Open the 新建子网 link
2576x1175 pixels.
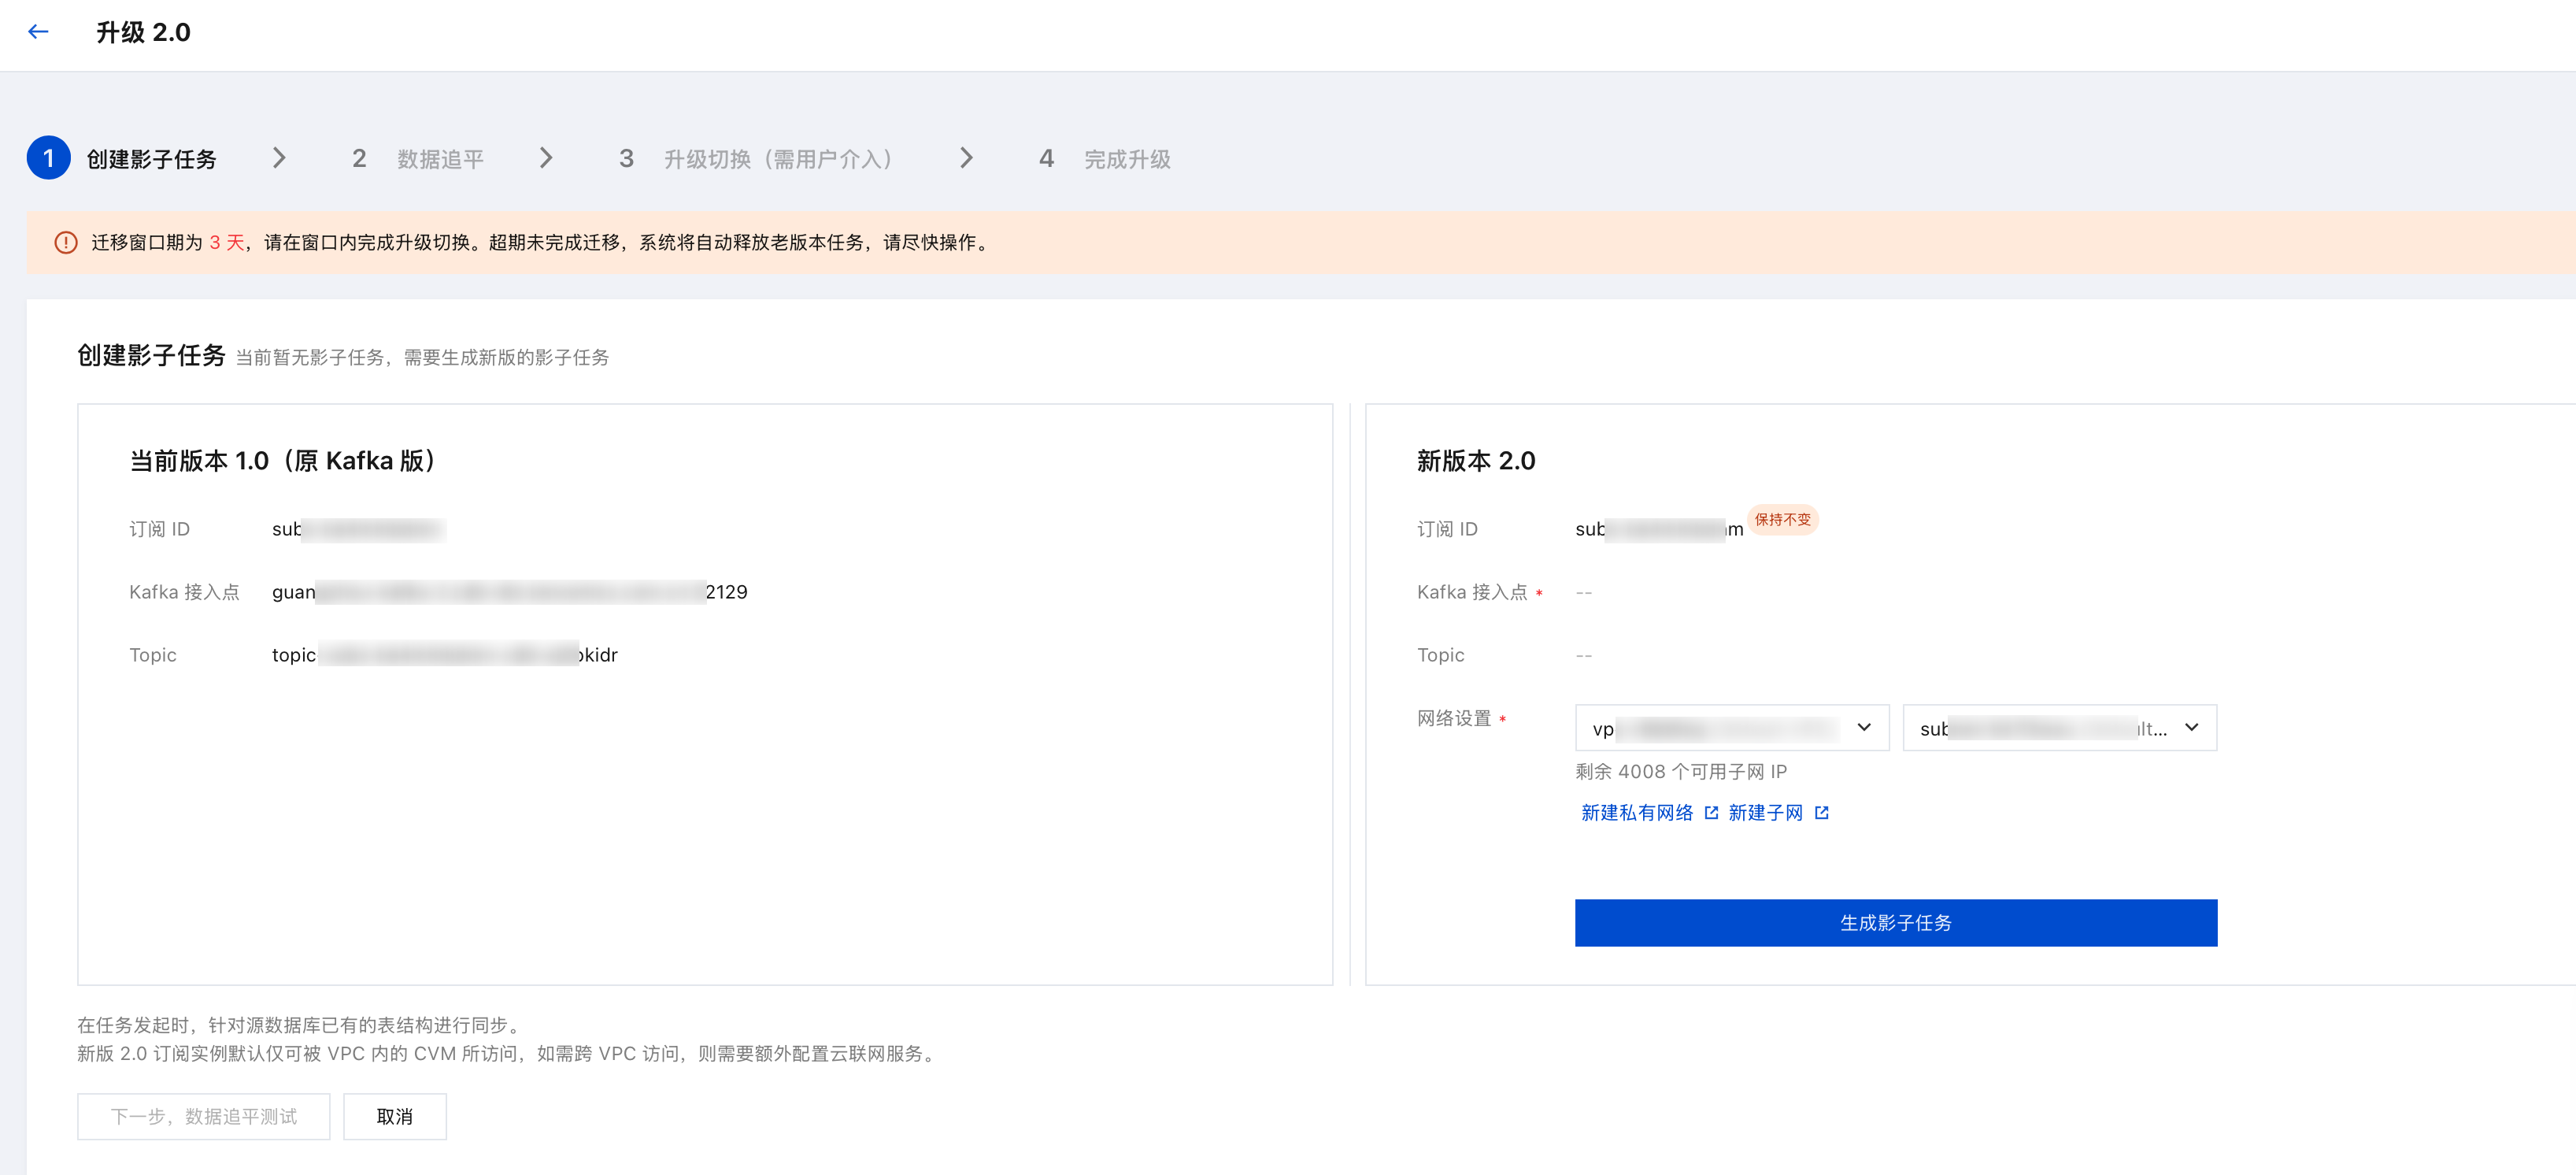[x=1765, y=813]
